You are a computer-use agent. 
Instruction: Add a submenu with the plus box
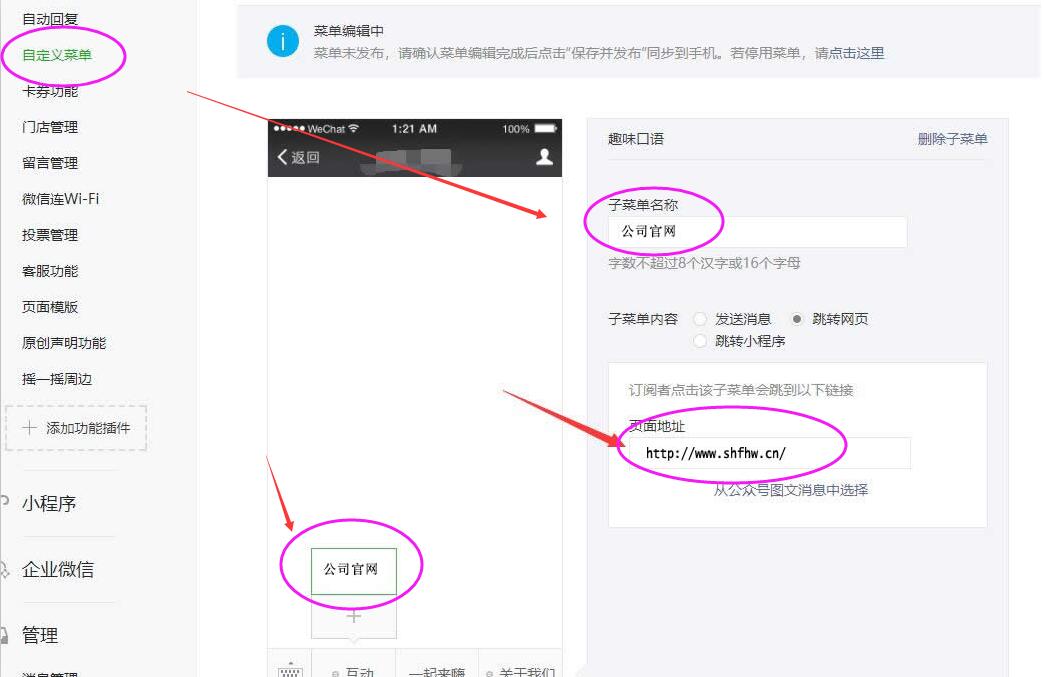pos(354,617)
